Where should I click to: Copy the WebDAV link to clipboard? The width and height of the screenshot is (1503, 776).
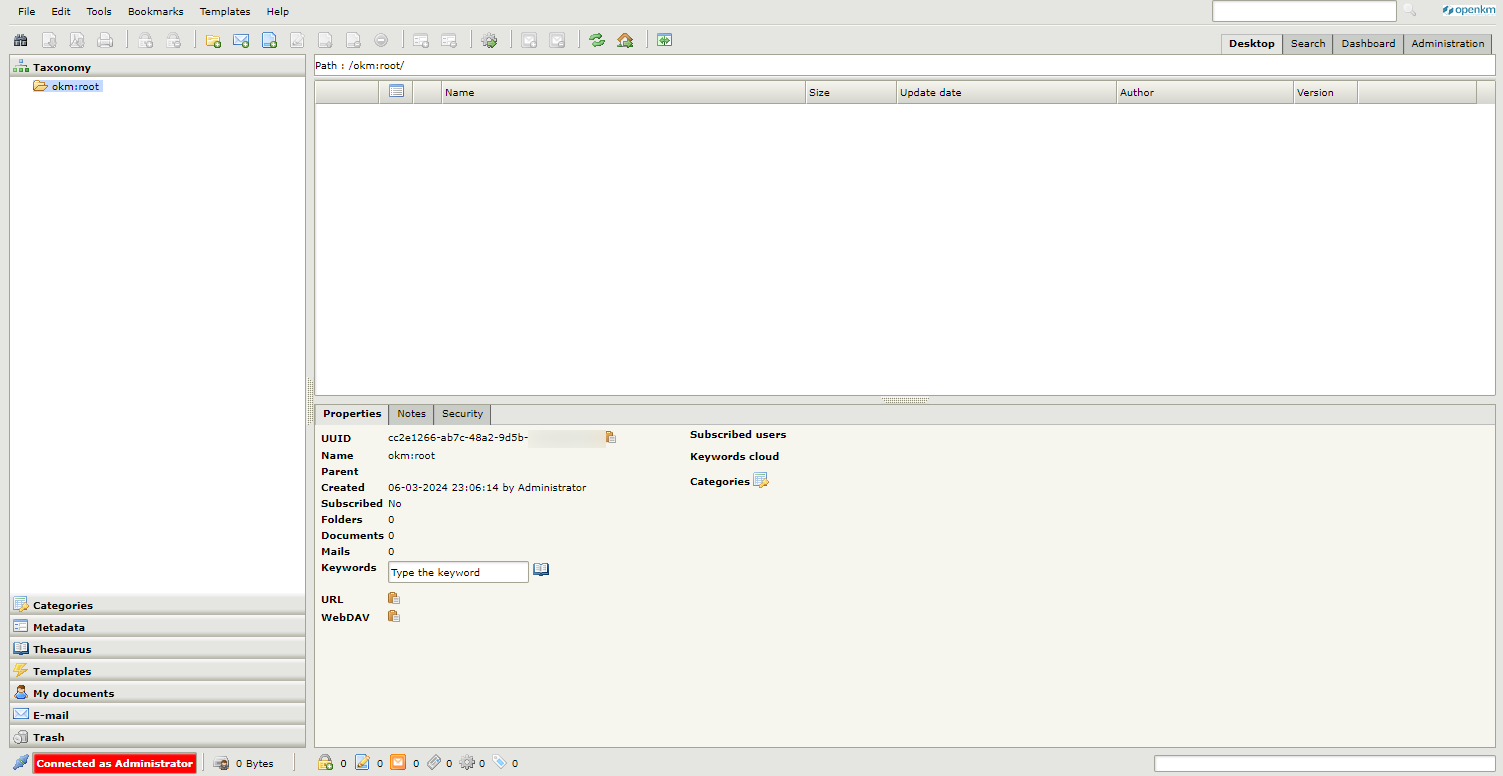click(393, 617)
